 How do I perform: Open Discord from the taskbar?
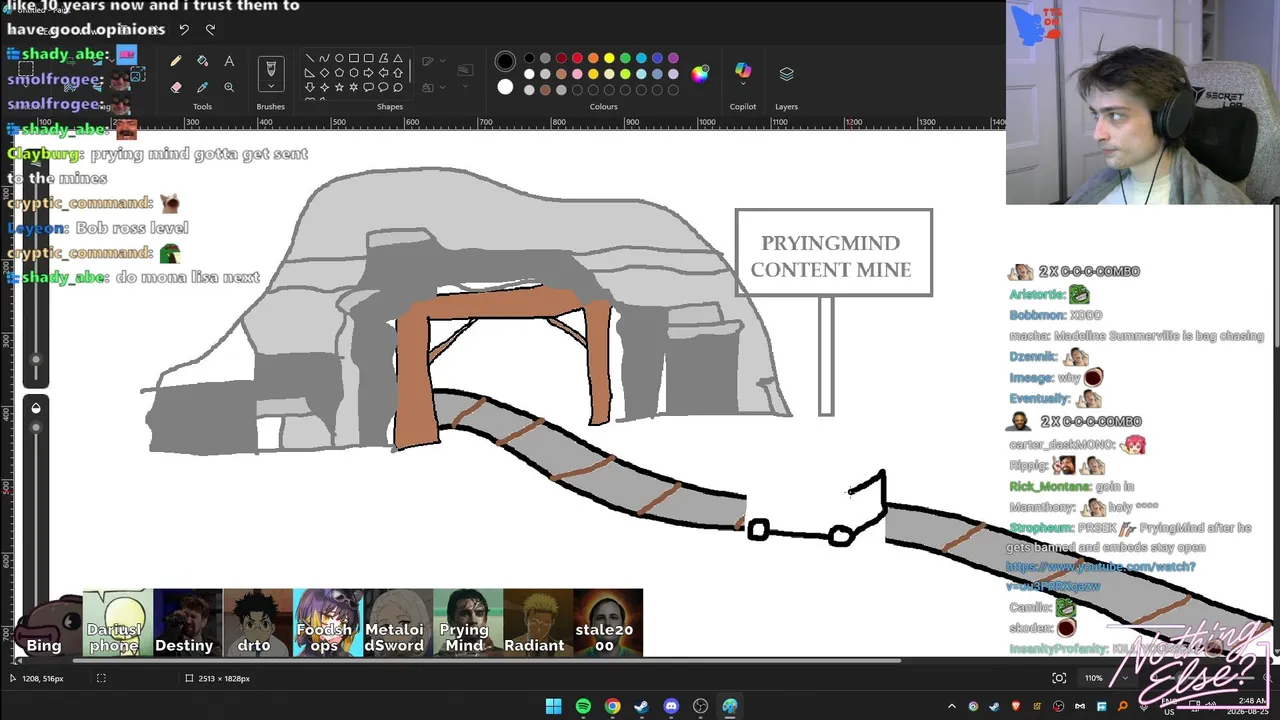click(x=671, y=707)
